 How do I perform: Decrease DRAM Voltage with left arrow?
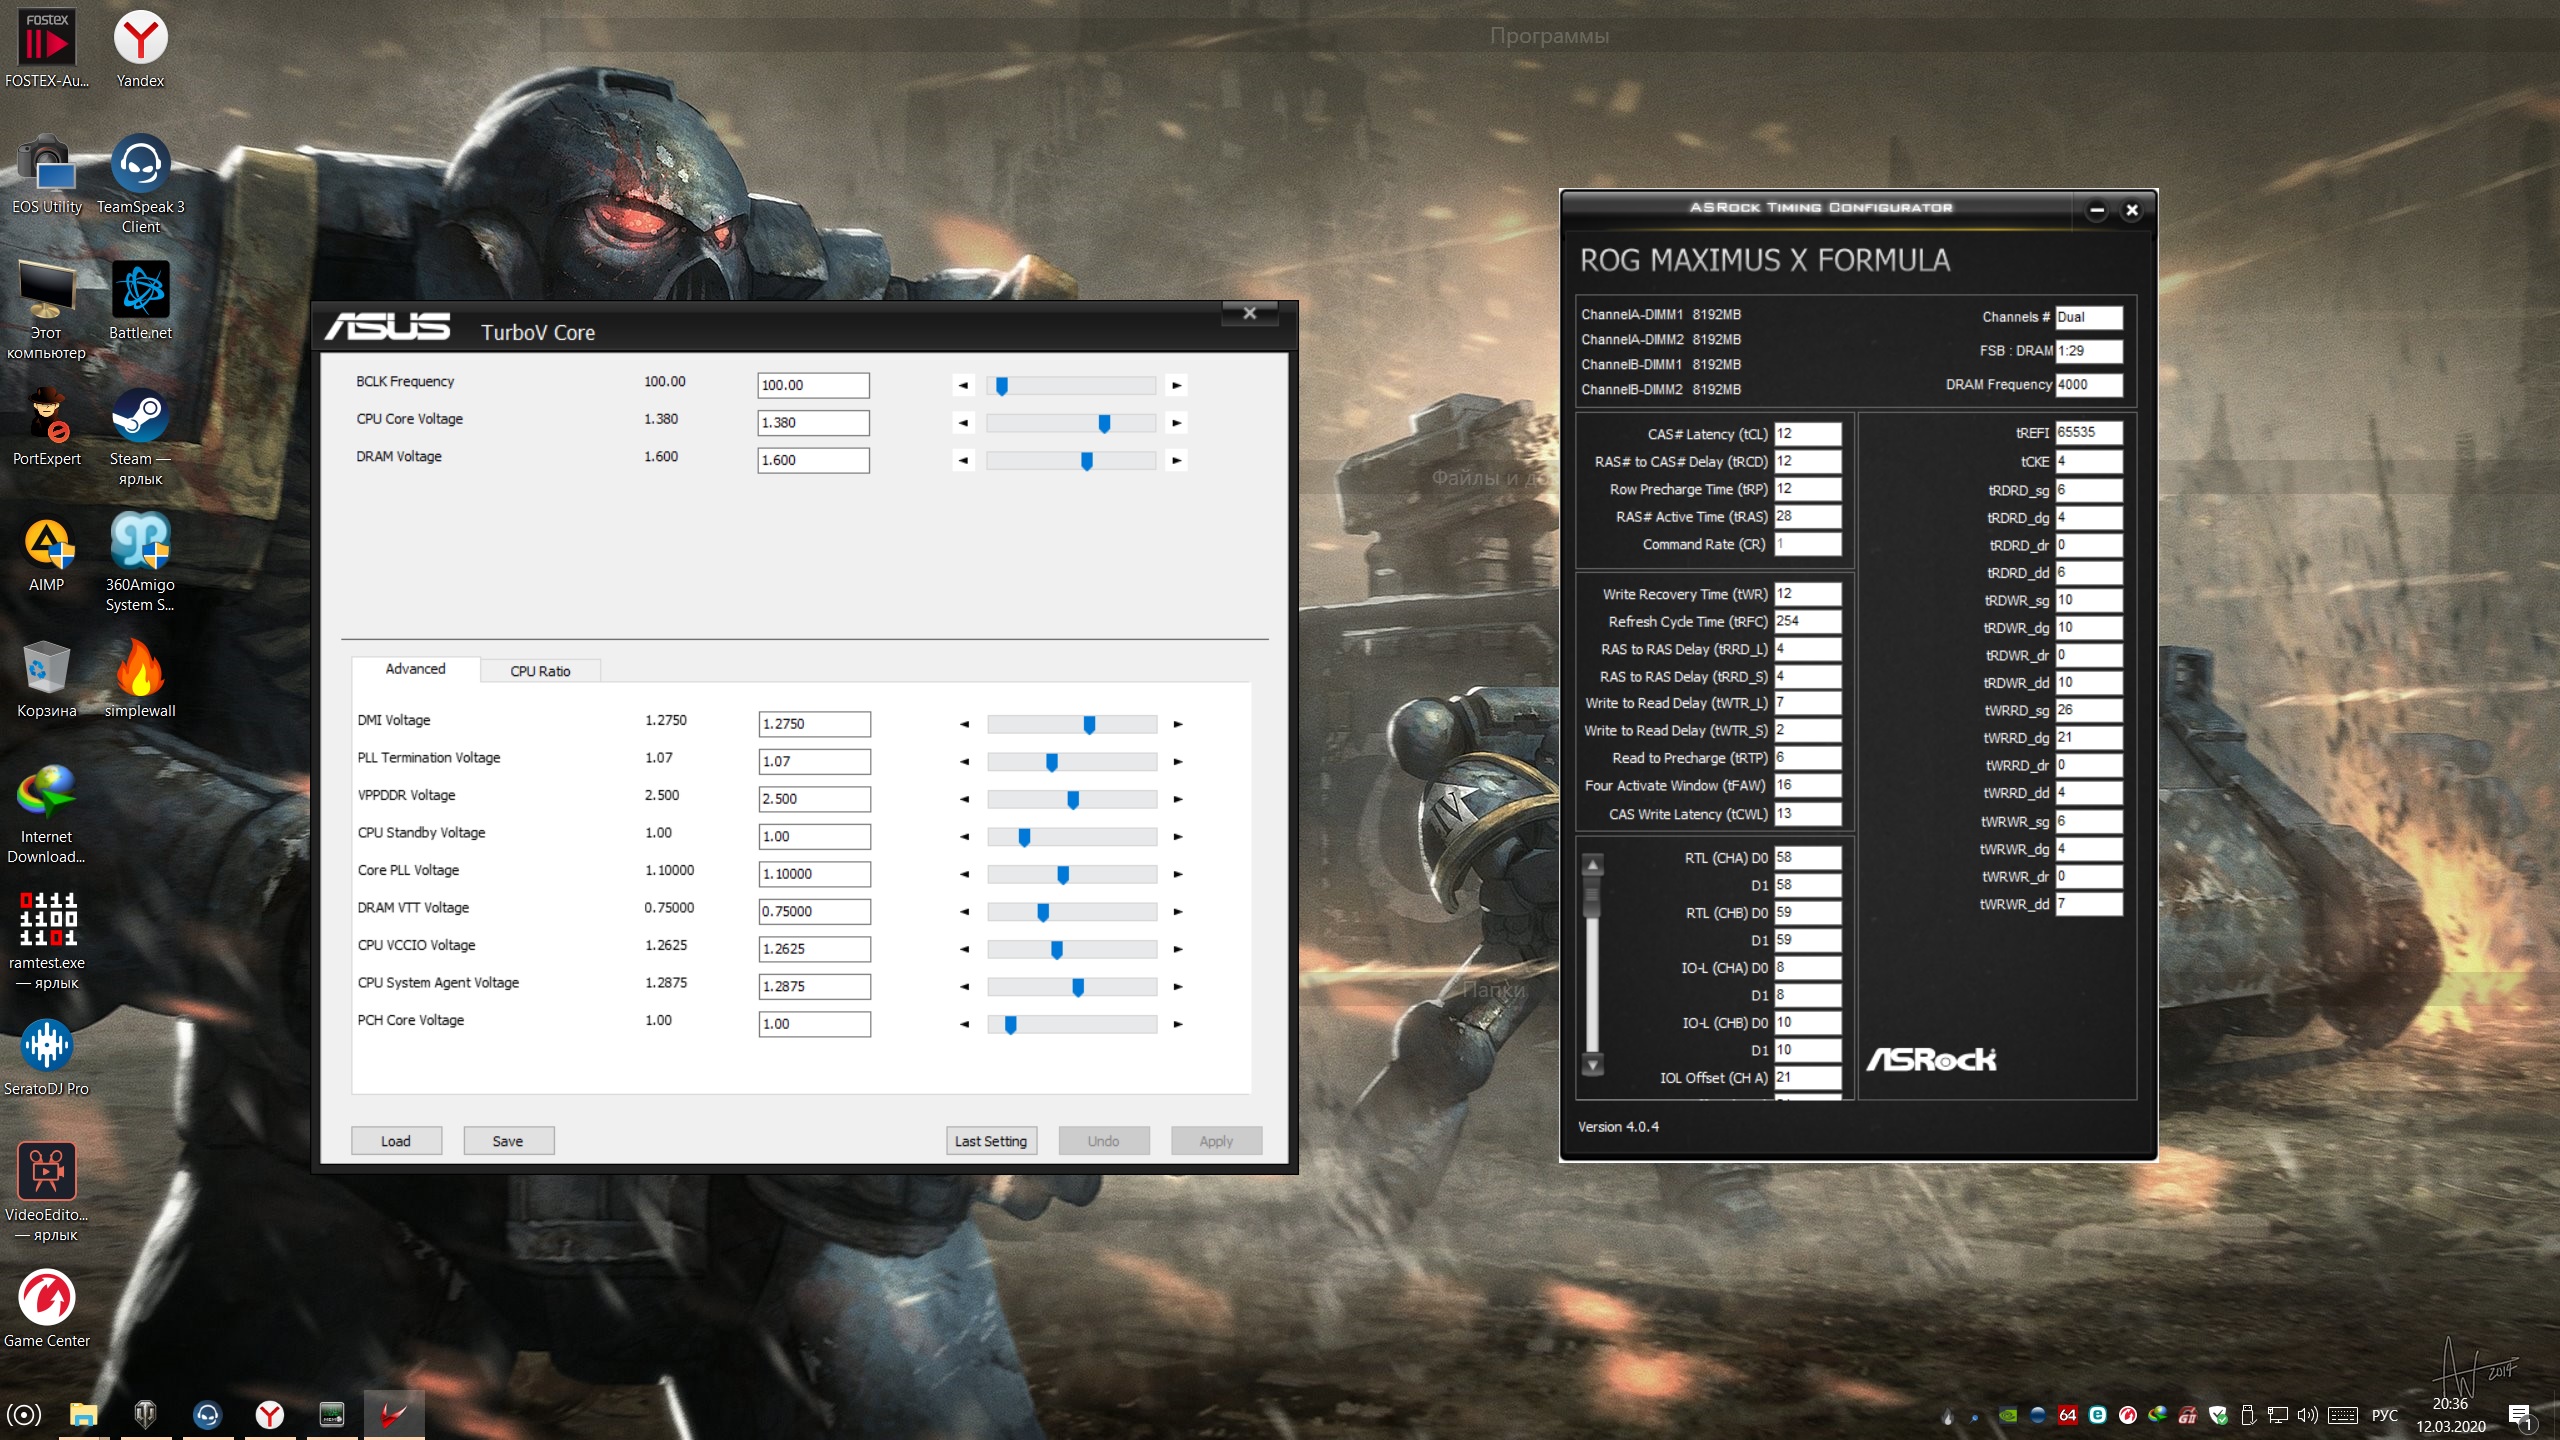pos(963,461)
